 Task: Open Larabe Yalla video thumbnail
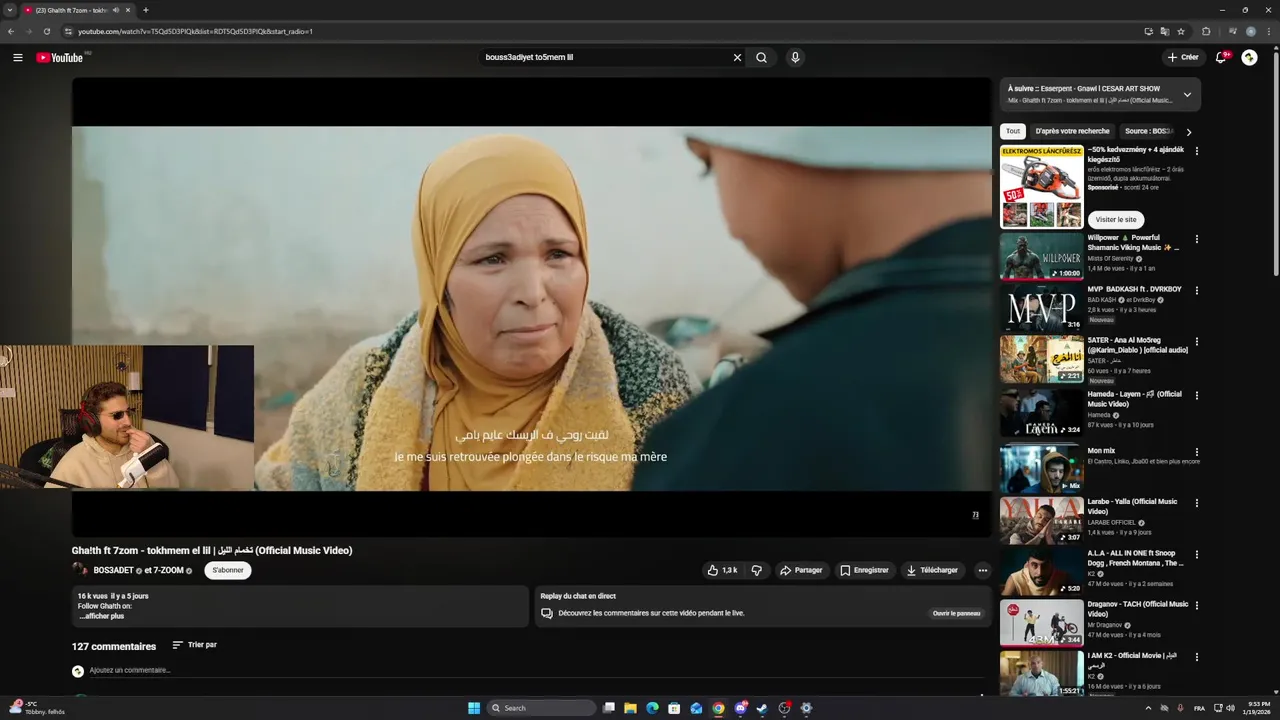tap(1042, 520)
